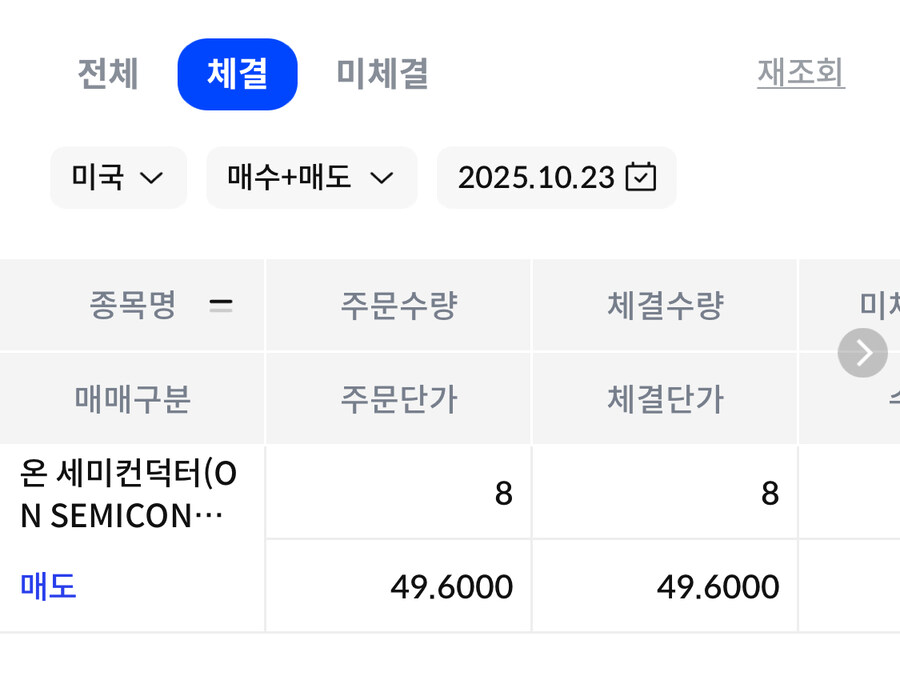The height and width of the screenshot is (676, 900).
Task: Click the executed quantity value 8
Action: click(770, 493)
